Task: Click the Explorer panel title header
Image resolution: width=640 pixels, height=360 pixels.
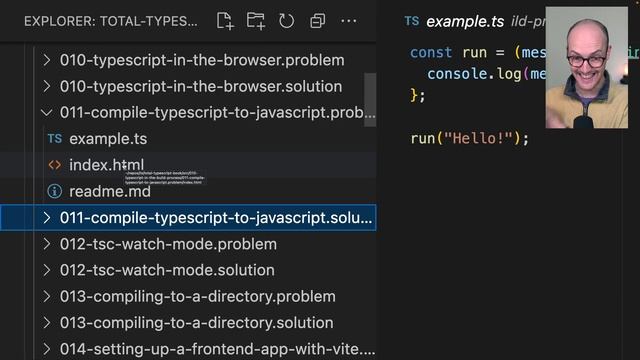Action: tap(111, 21)
